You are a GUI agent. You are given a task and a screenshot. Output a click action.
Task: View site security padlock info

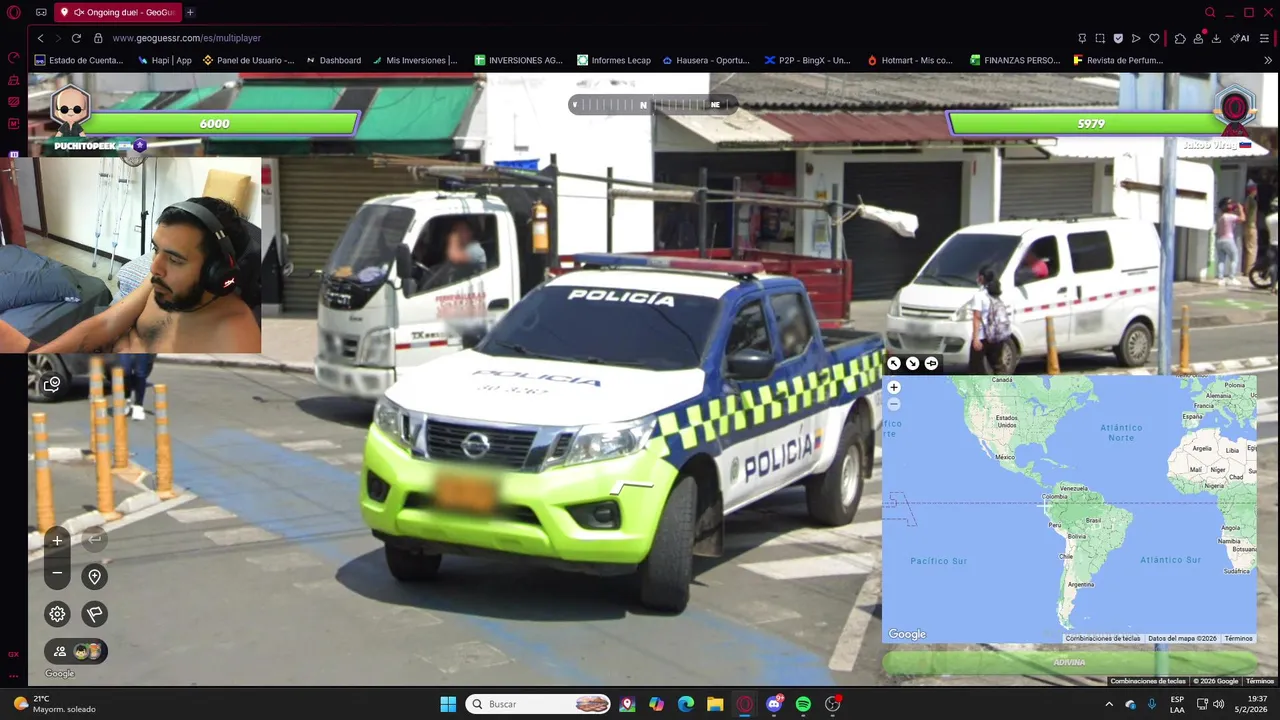click(98, 38)
